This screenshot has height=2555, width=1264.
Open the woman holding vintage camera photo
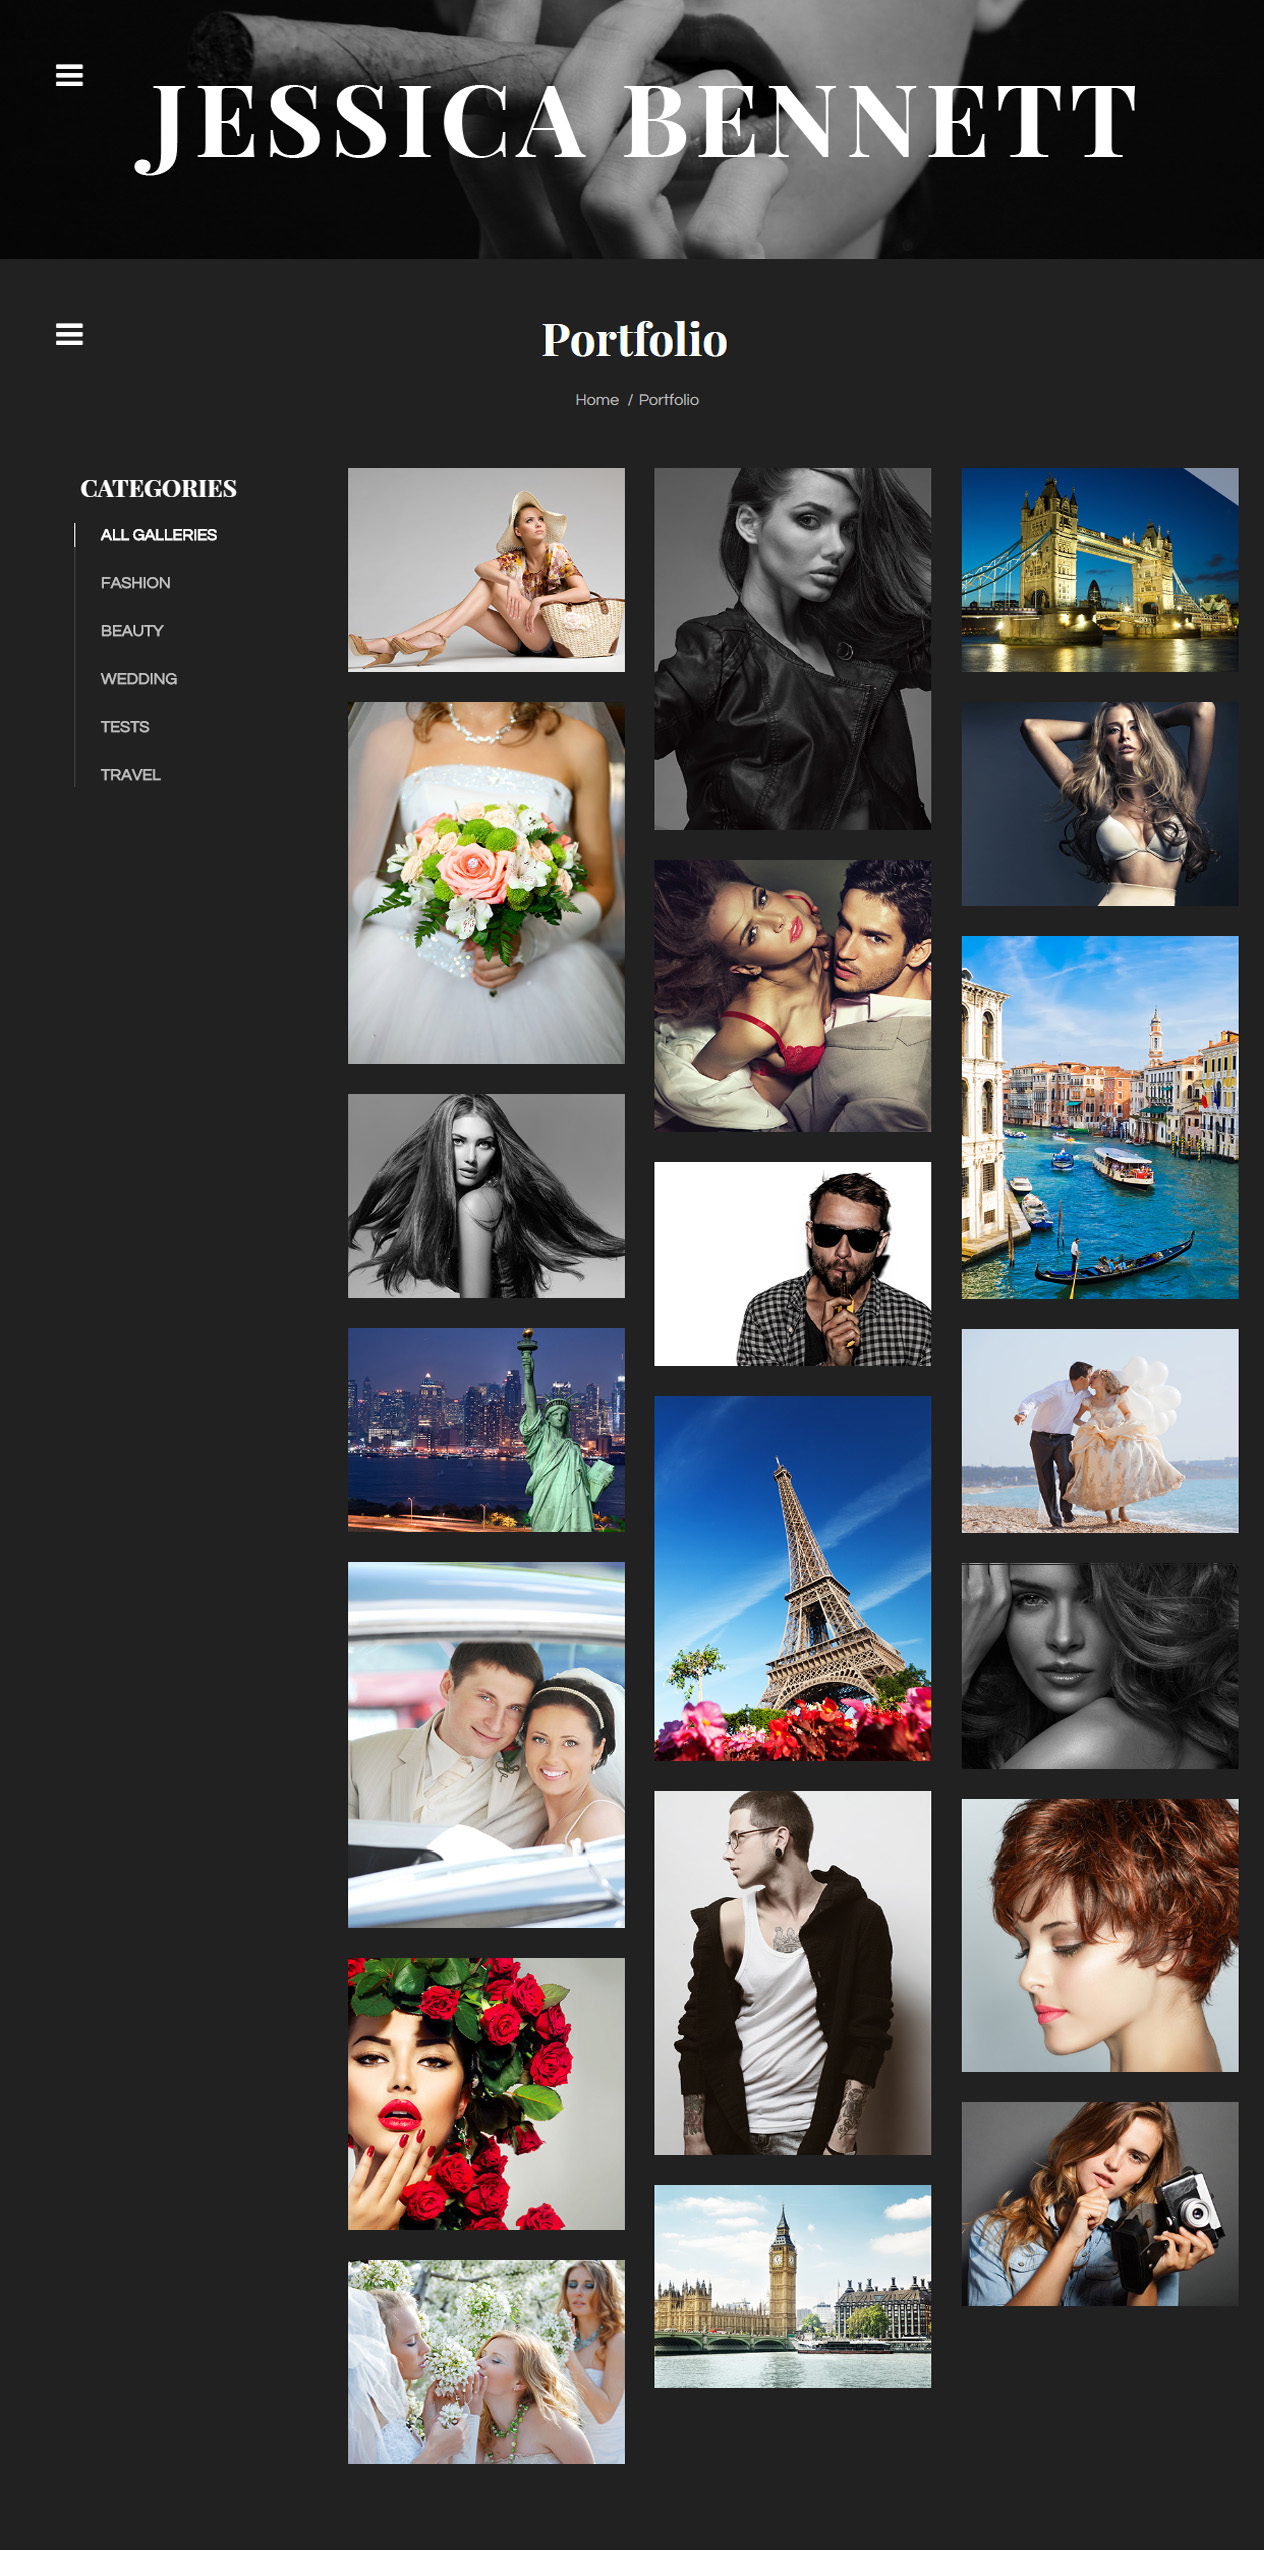point(1100,2204)
